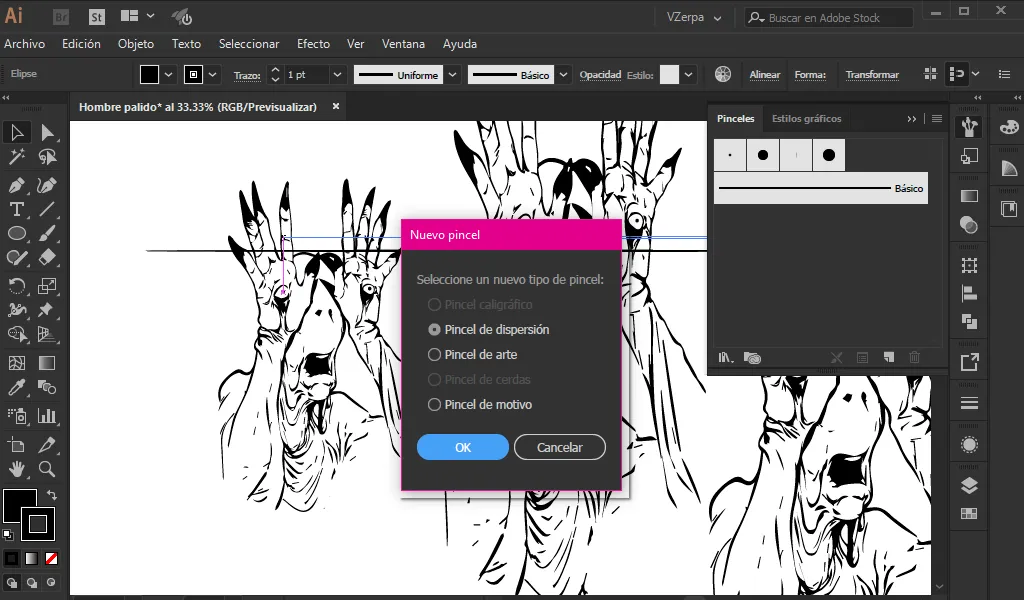This screenshot has width=1024, height=600.
Task: Set paint mode to None
Action: (52, 558)
